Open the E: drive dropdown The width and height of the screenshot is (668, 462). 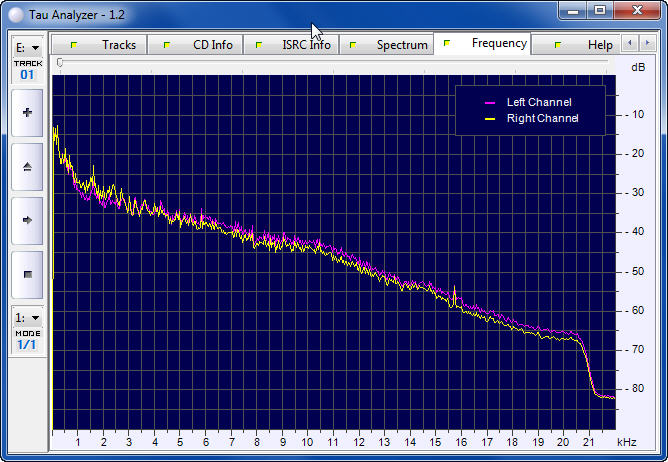coord(27,47)
